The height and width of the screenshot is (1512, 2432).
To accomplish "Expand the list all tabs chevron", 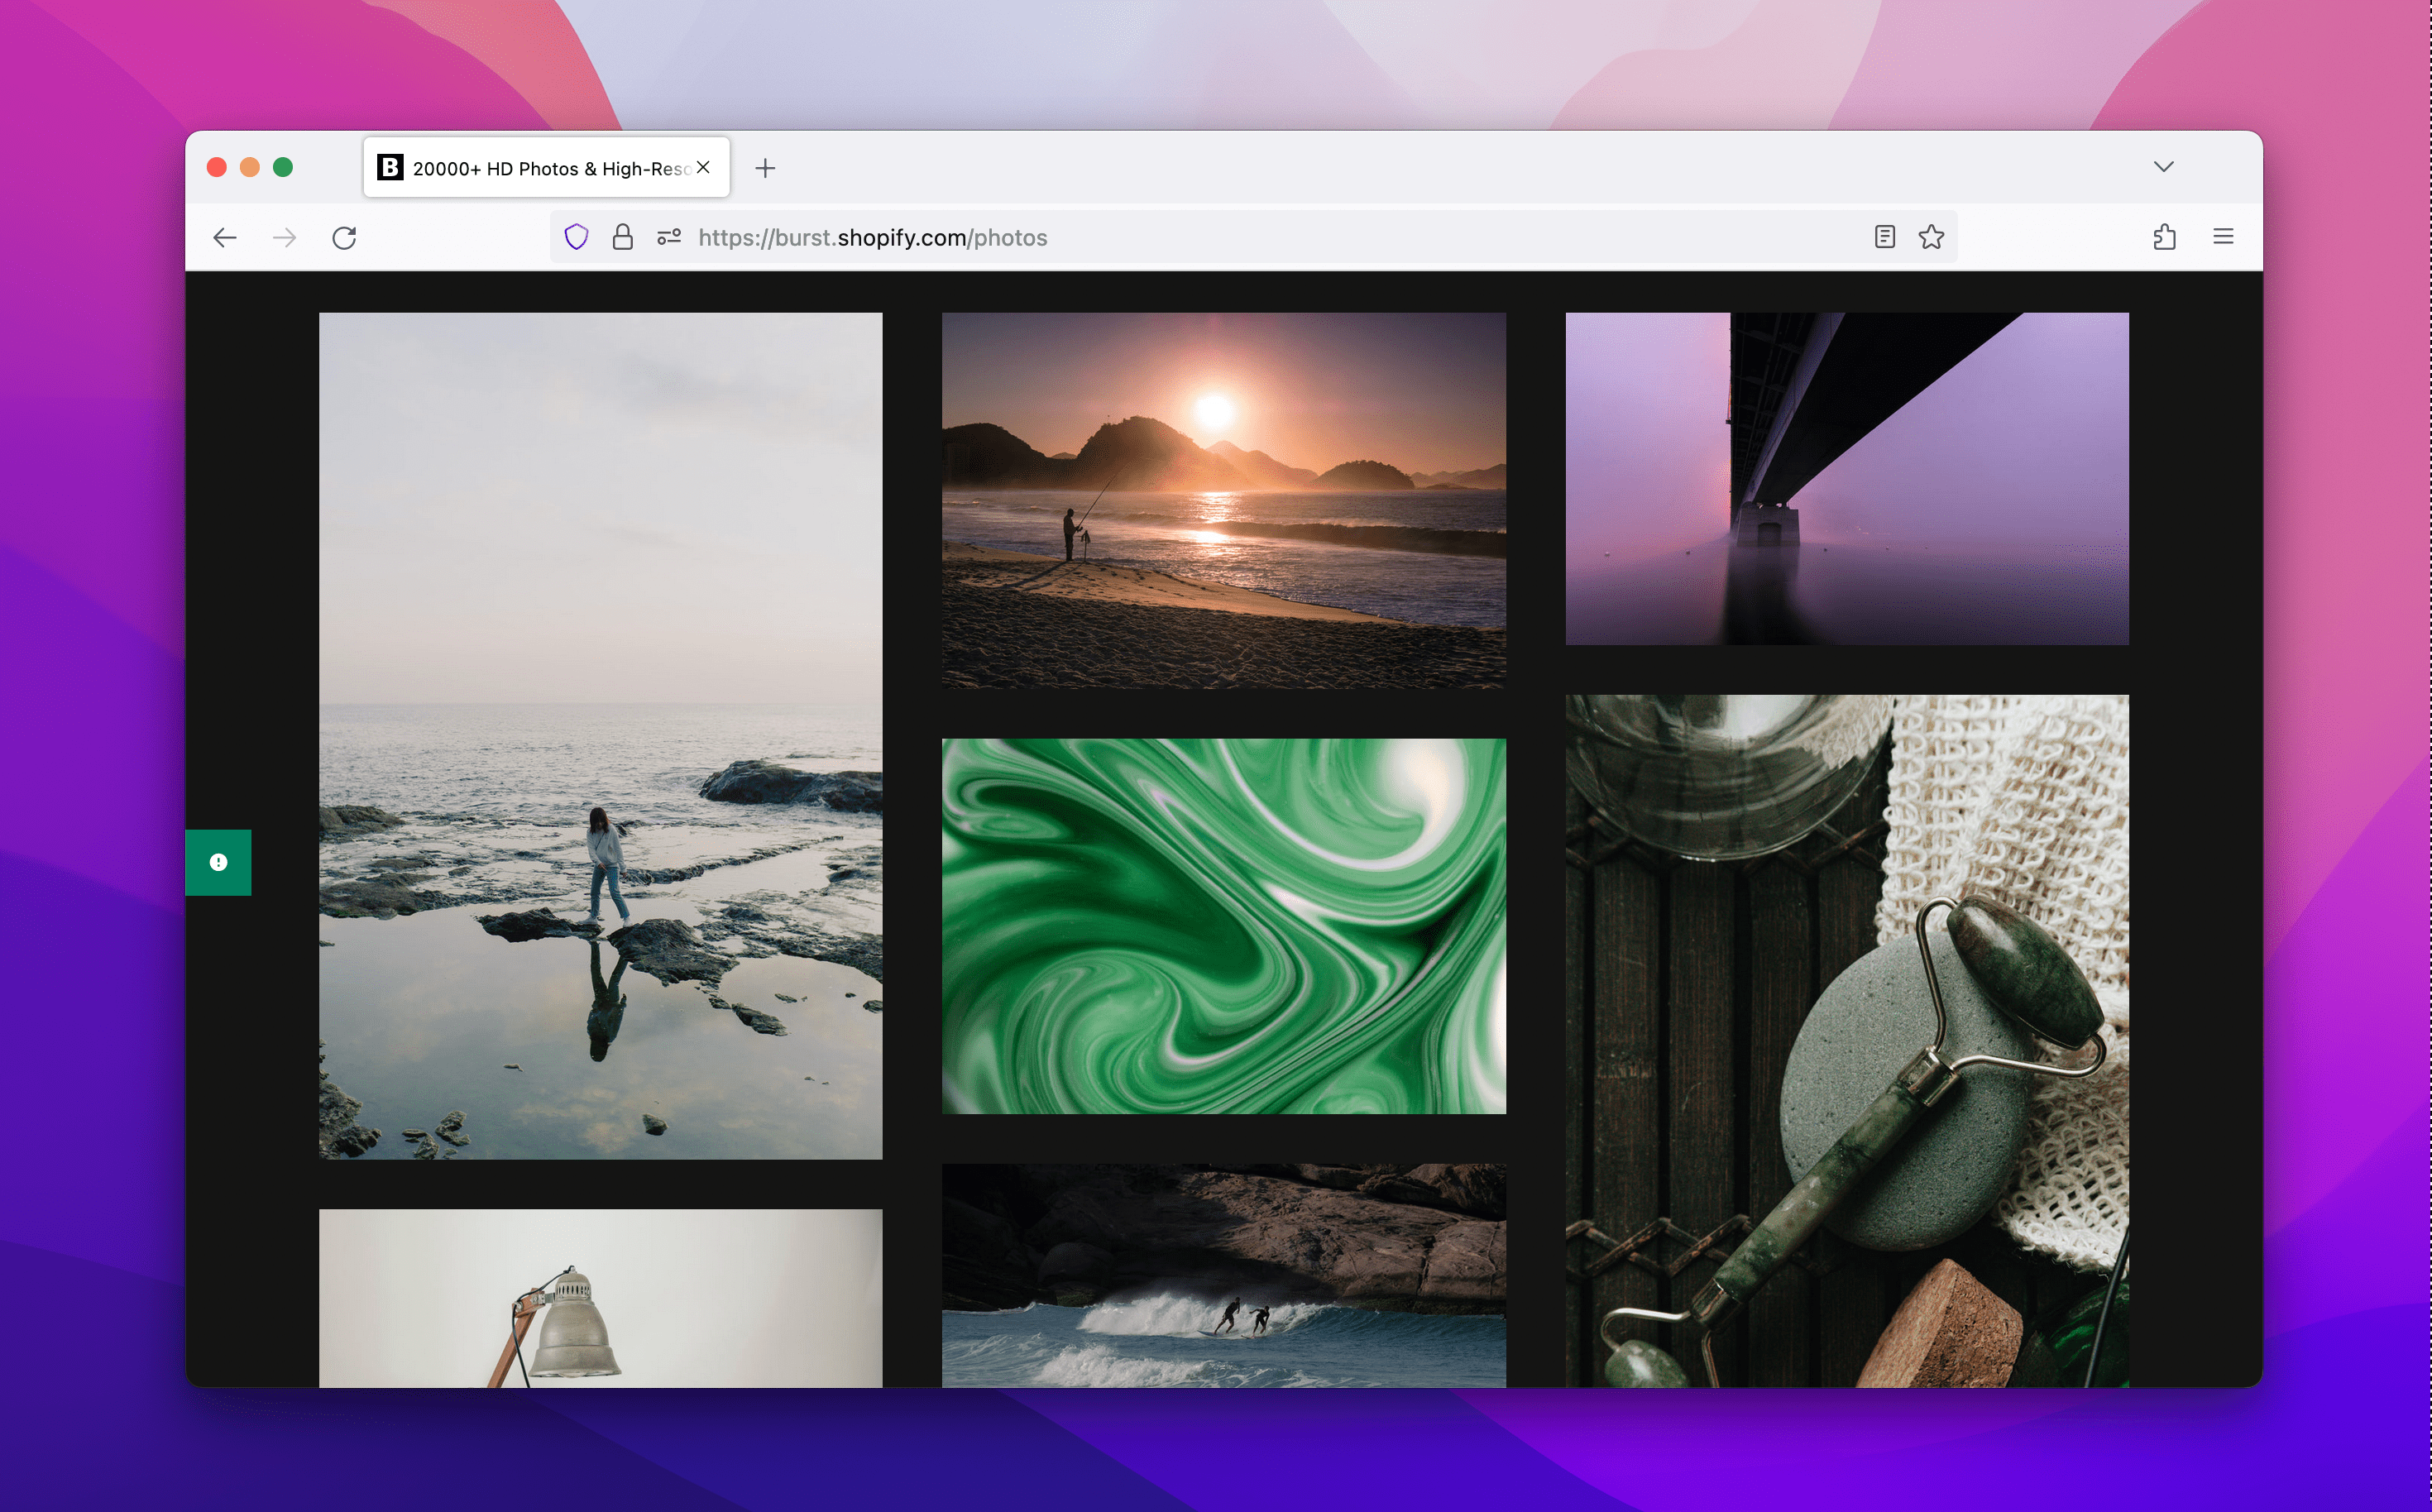I will pos(2164,167).
